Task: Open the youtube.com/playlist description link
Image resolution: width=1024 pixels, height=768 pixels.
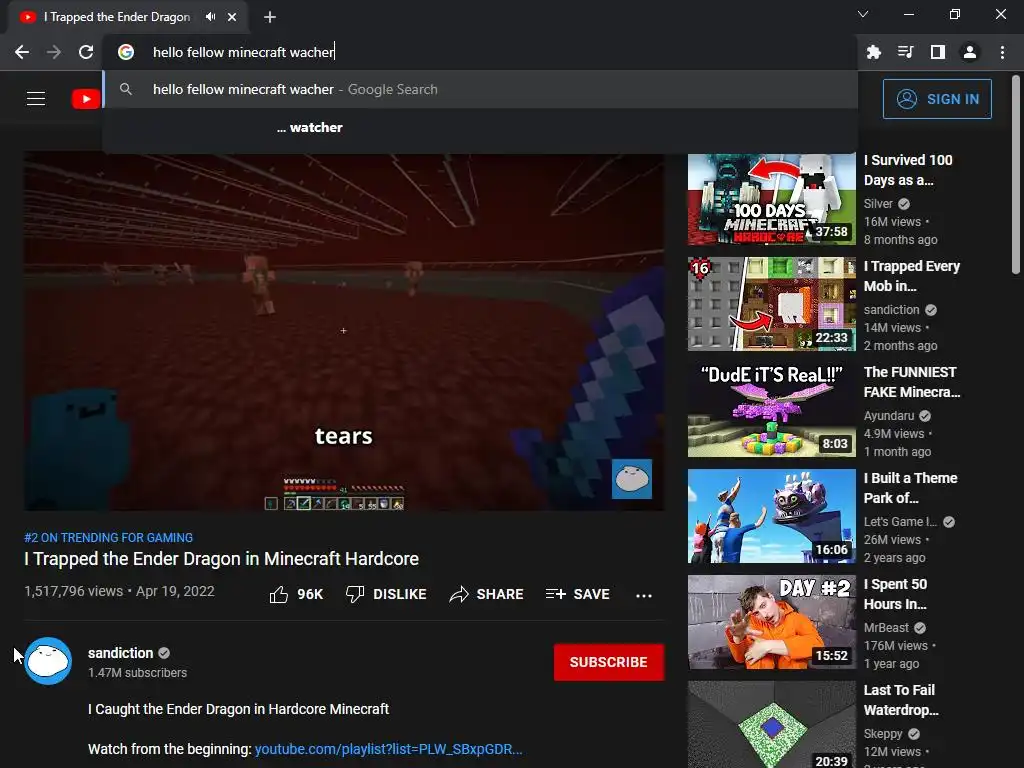Action: tap(389, 749)
